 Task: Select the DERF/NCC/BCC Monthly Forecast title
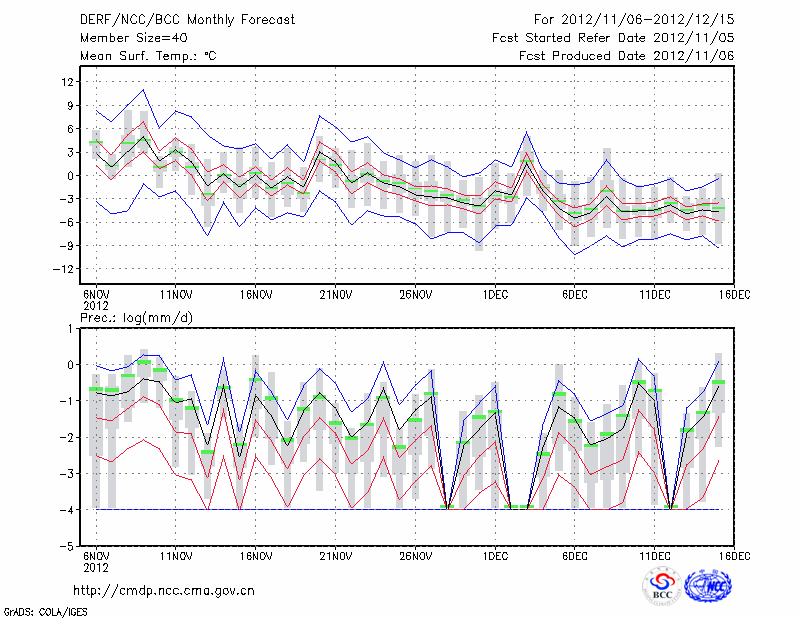(x=186, y=19)
